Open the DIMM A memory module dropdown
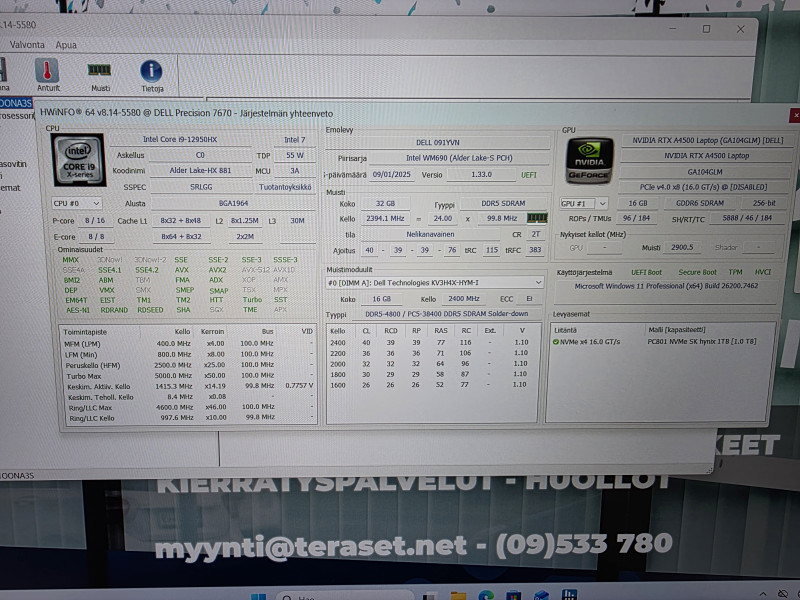The width and height of the screenshot is (800, 600). click(434, 283)
